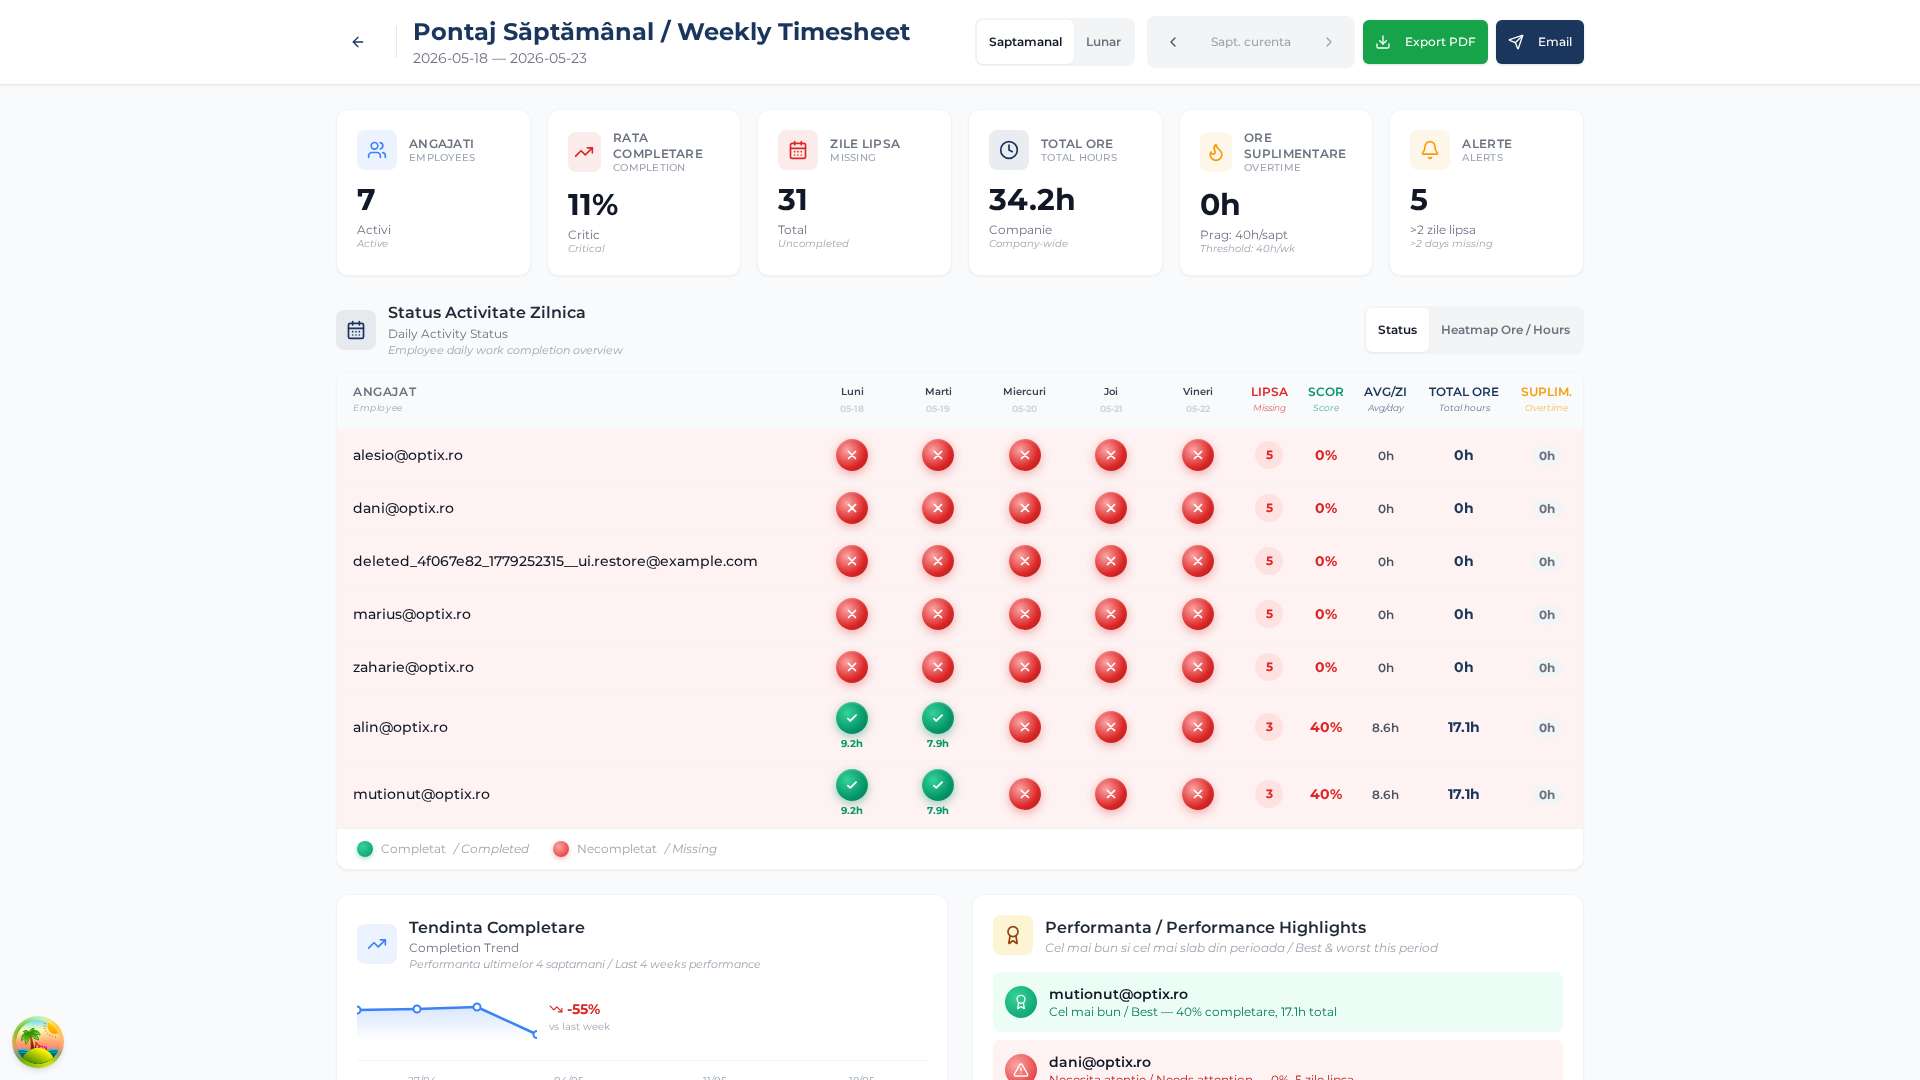1920x1080 pixels.
Task: Select the Status tab
Action: [1397, 330]
